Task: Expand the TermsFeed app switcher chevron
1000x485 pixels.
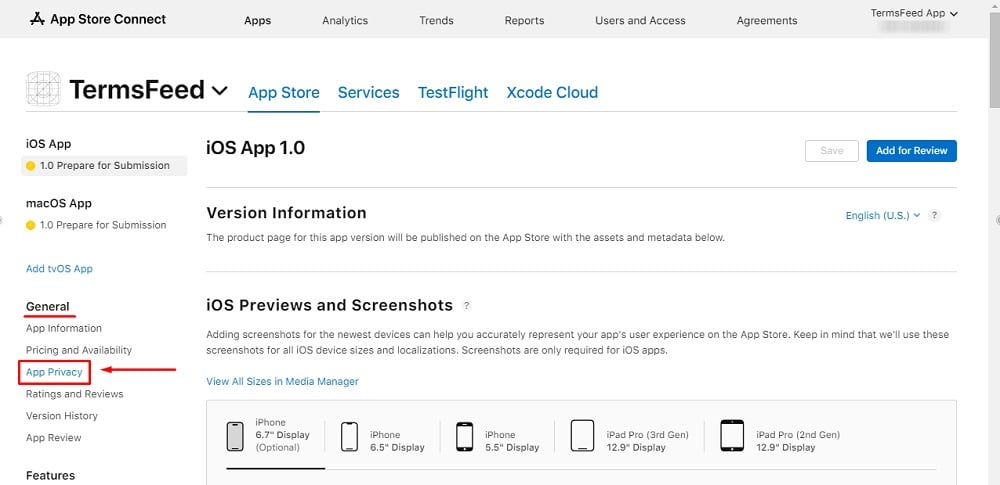Action: [x=219, y=91]
